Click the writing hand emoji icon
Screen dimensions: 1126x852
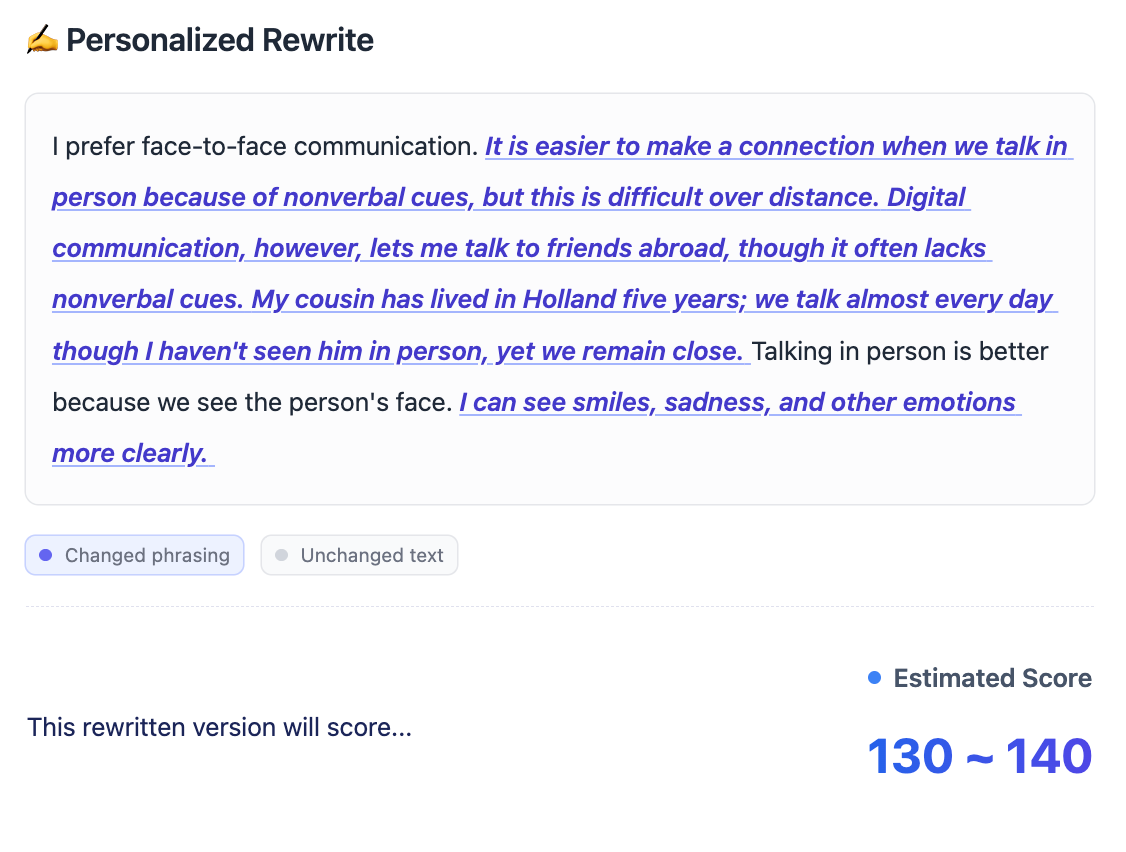[x=42, y=41]
